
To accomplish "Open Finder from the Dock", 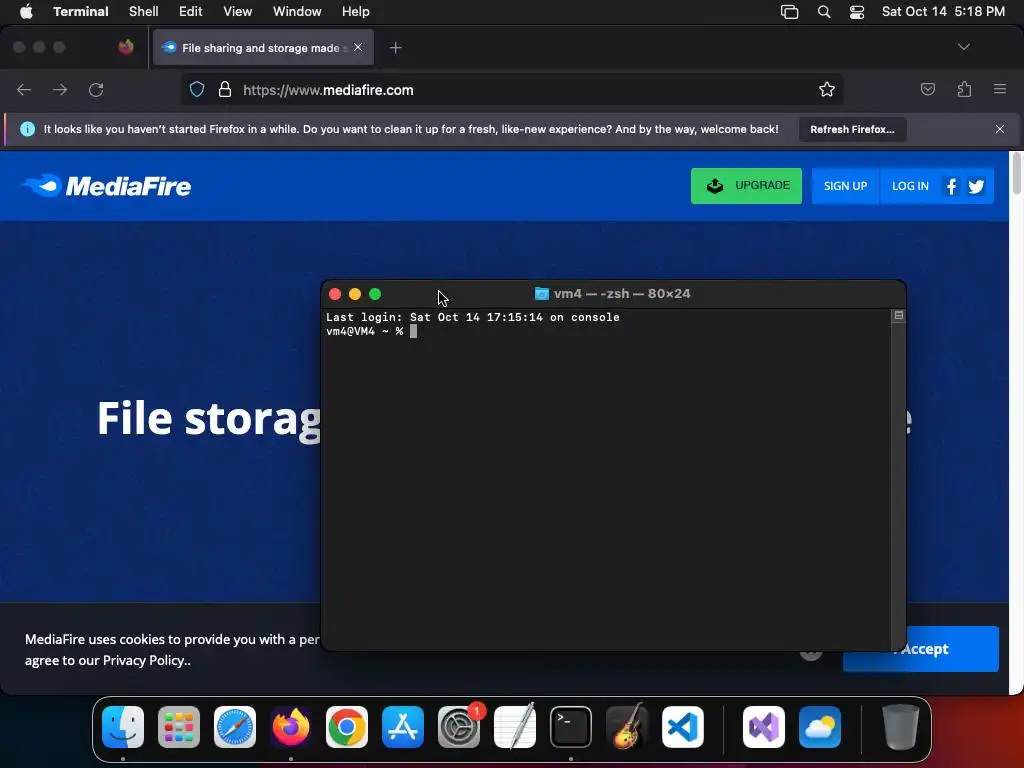I will click(123, 727).
